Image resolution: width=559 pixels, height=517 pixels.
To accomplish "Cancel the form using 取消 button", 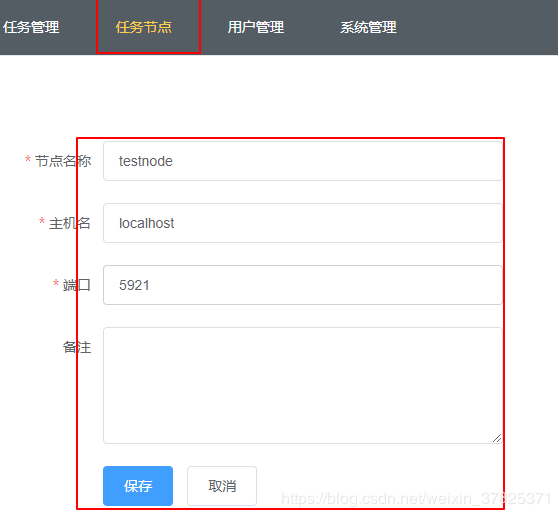I will 222,486.
